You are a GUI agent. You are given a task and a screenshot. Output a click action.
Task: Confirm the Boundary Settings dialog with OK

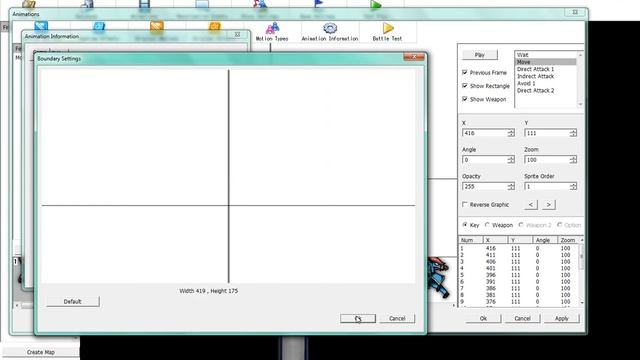[358, 318]
